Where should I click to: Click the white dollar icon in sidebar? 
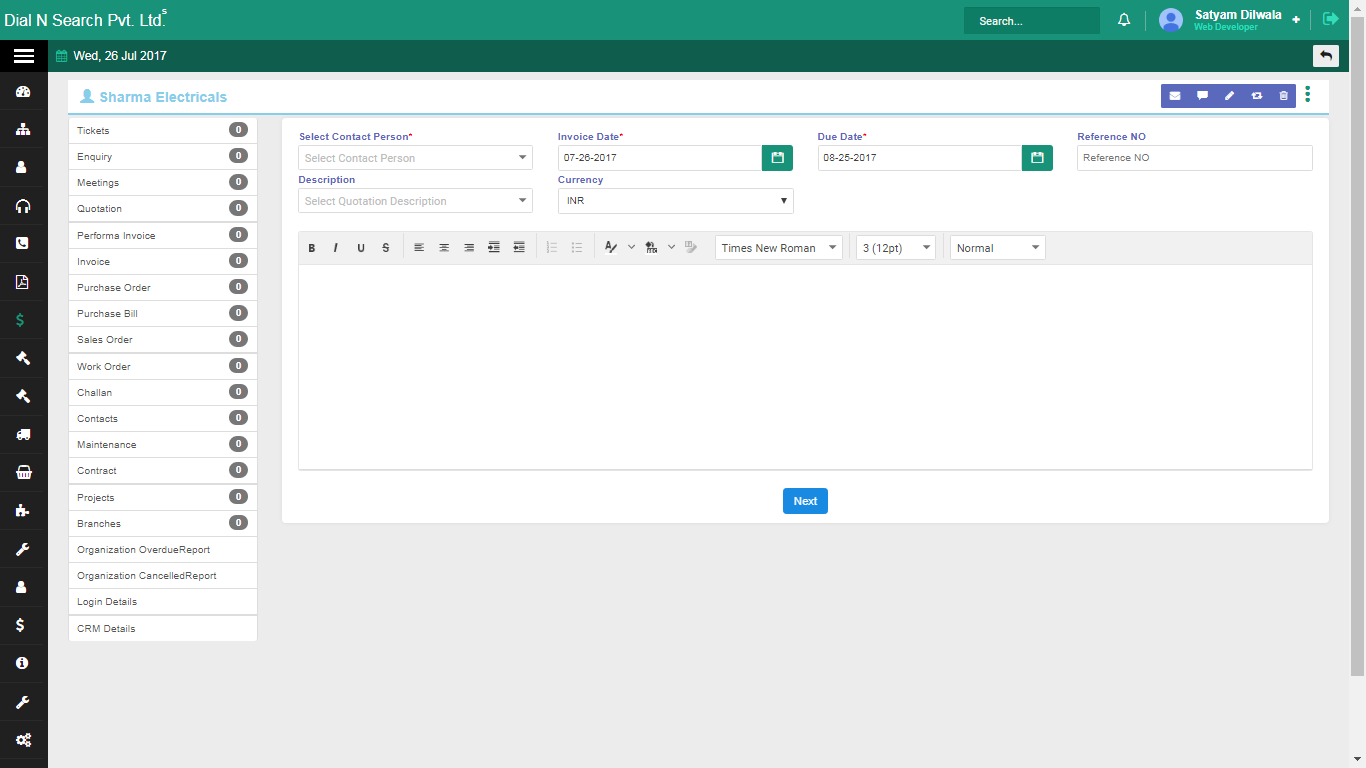(21, 625)
